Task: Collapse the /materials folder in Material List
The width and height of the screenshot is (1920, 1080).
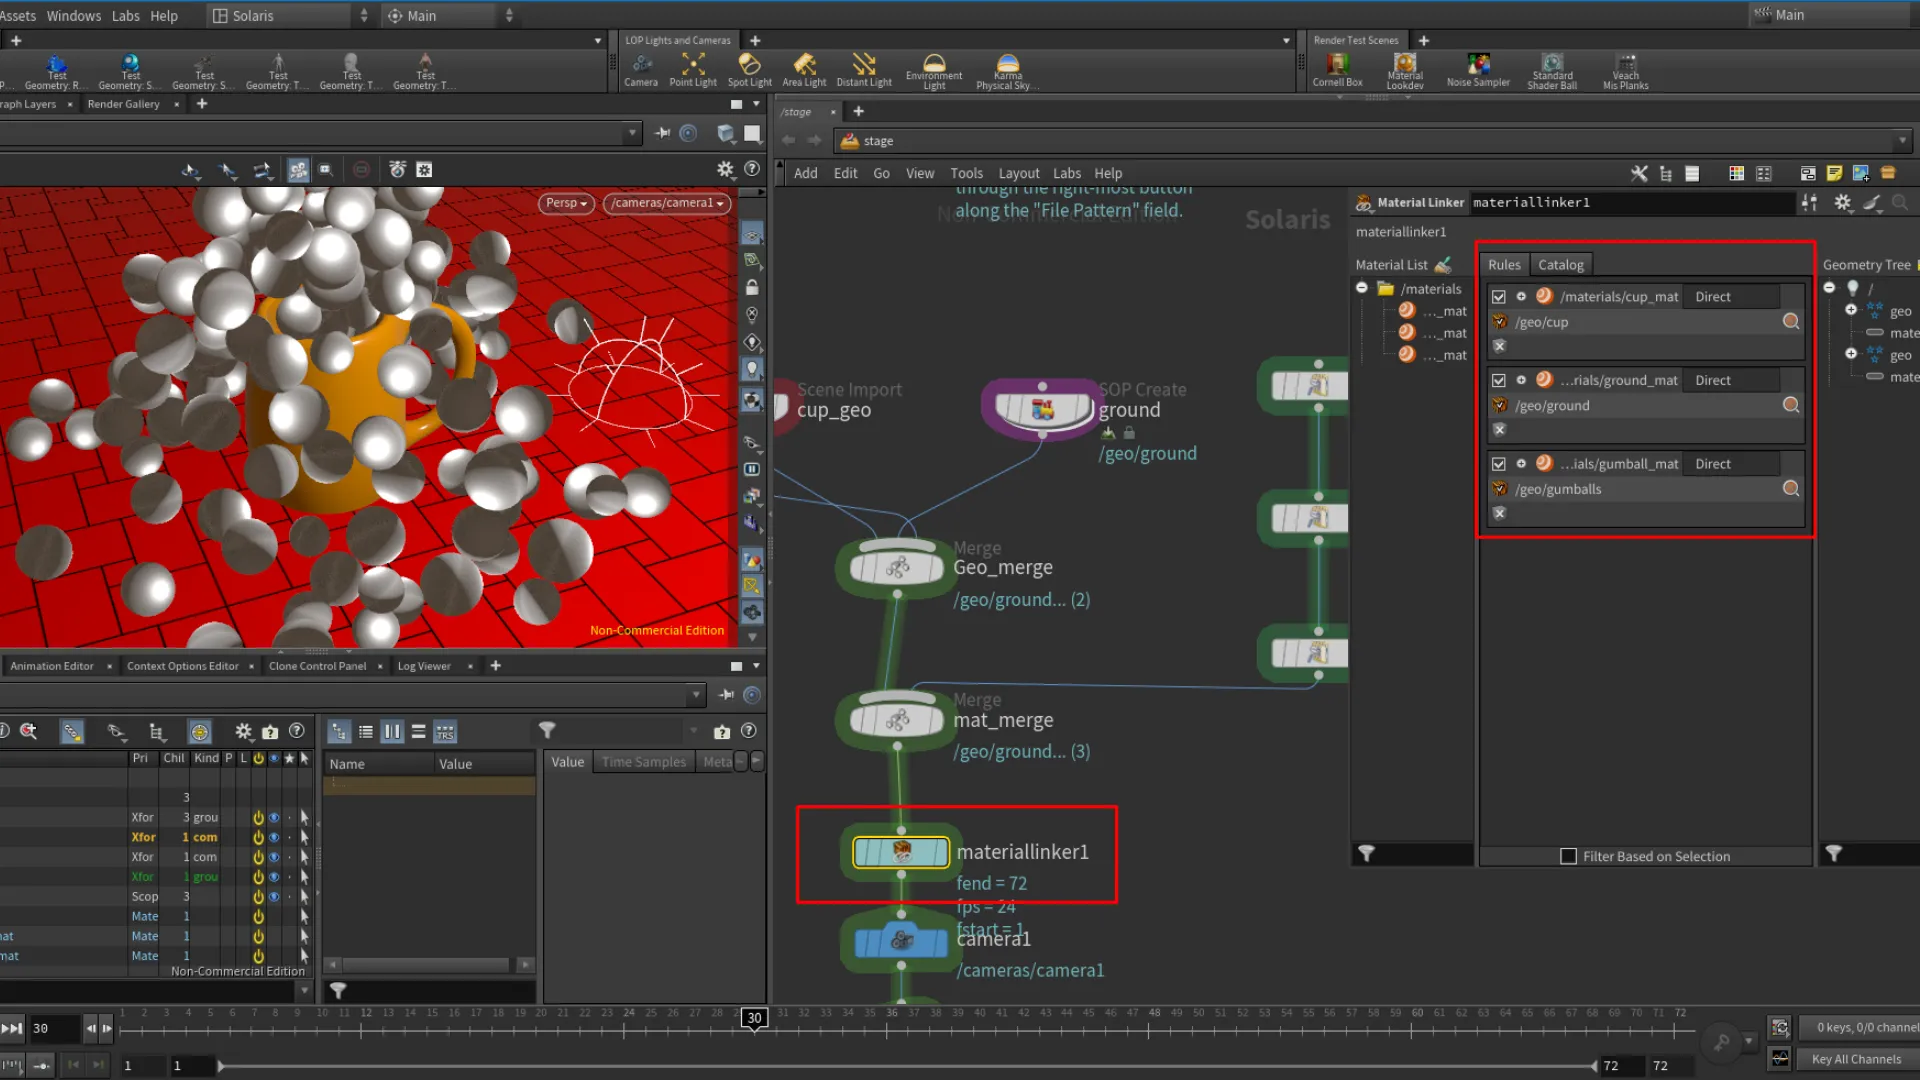Action: point(1362,287)
